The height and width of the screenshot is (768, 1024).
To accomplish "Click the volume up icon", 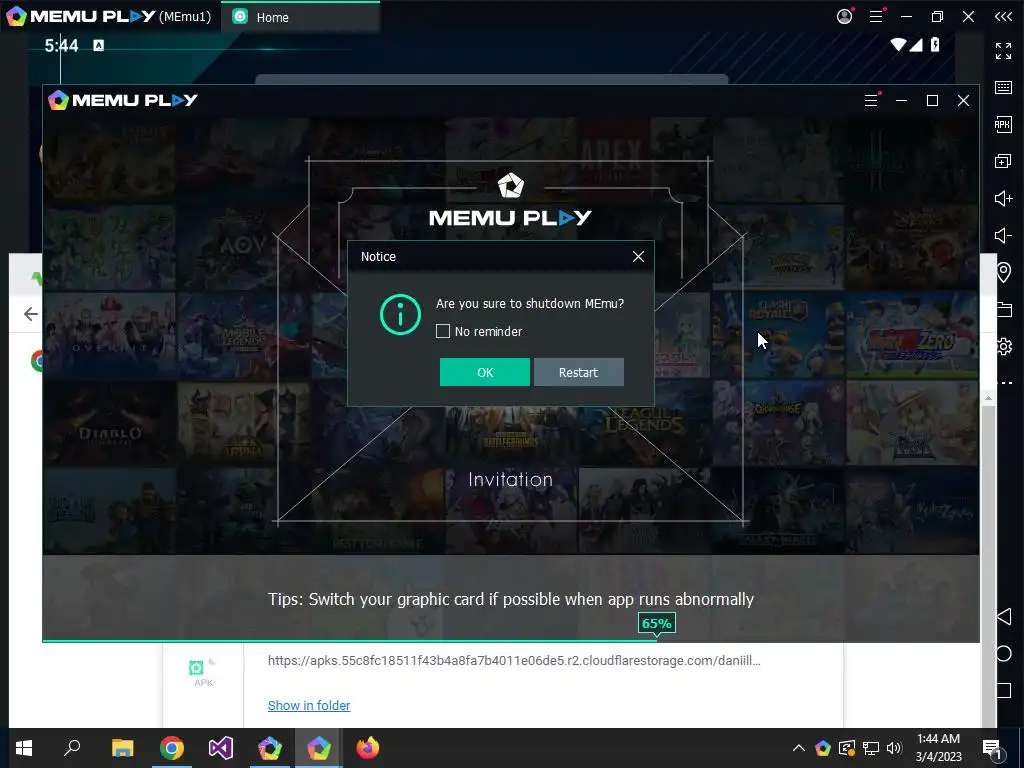I will (x=1003, y=198).
